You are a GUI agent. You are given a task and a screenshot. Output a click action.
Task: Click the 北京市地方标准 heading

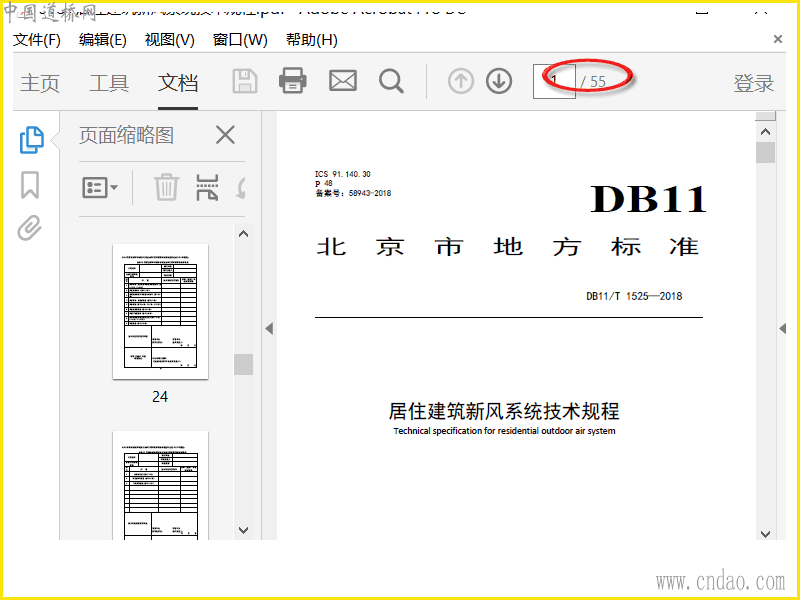508,247
